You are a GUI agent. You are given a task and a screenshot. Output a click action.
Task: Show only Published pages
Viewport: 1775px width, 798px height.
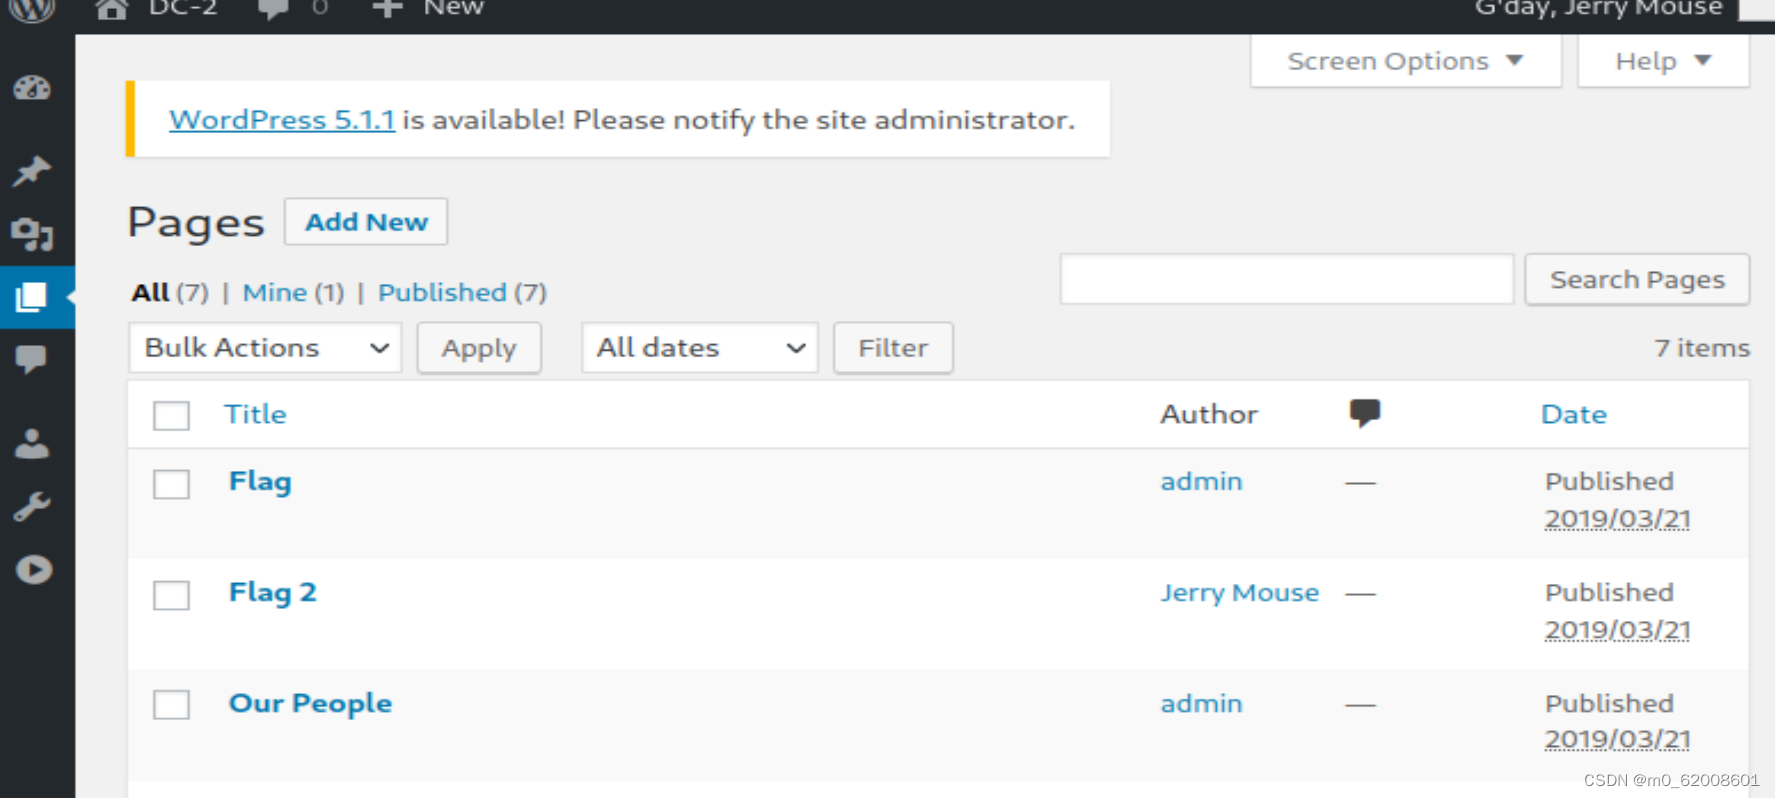point(442,292)
